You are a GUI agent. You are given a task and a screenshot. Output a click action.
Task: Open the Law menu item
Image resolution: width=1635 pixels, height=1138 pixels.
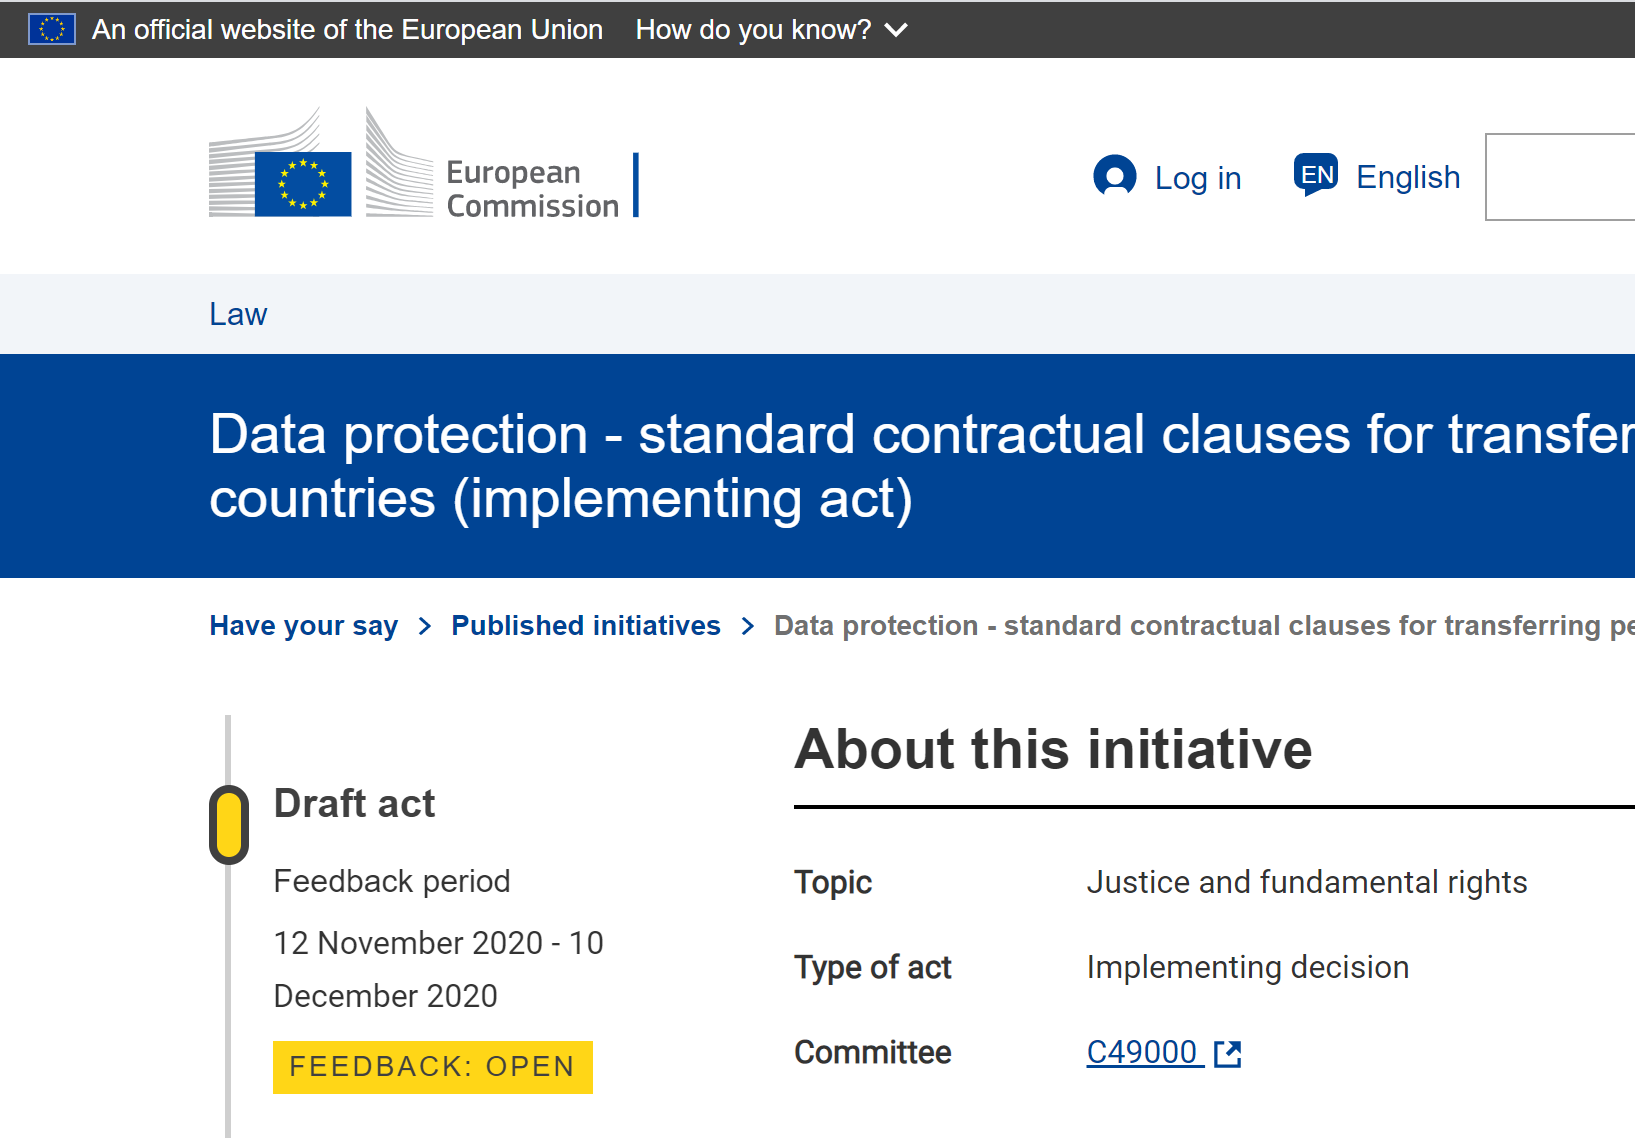click(x=238, y=314)
